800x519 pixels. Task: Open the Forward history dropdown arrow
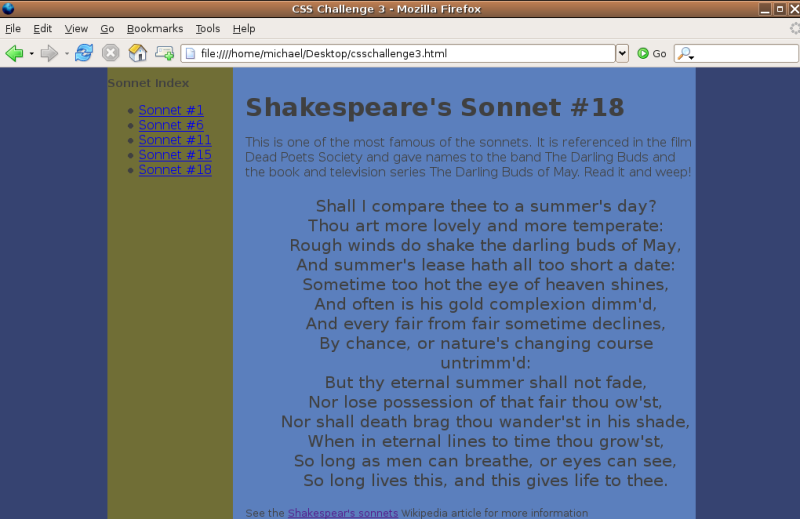[x=67, y=53]
